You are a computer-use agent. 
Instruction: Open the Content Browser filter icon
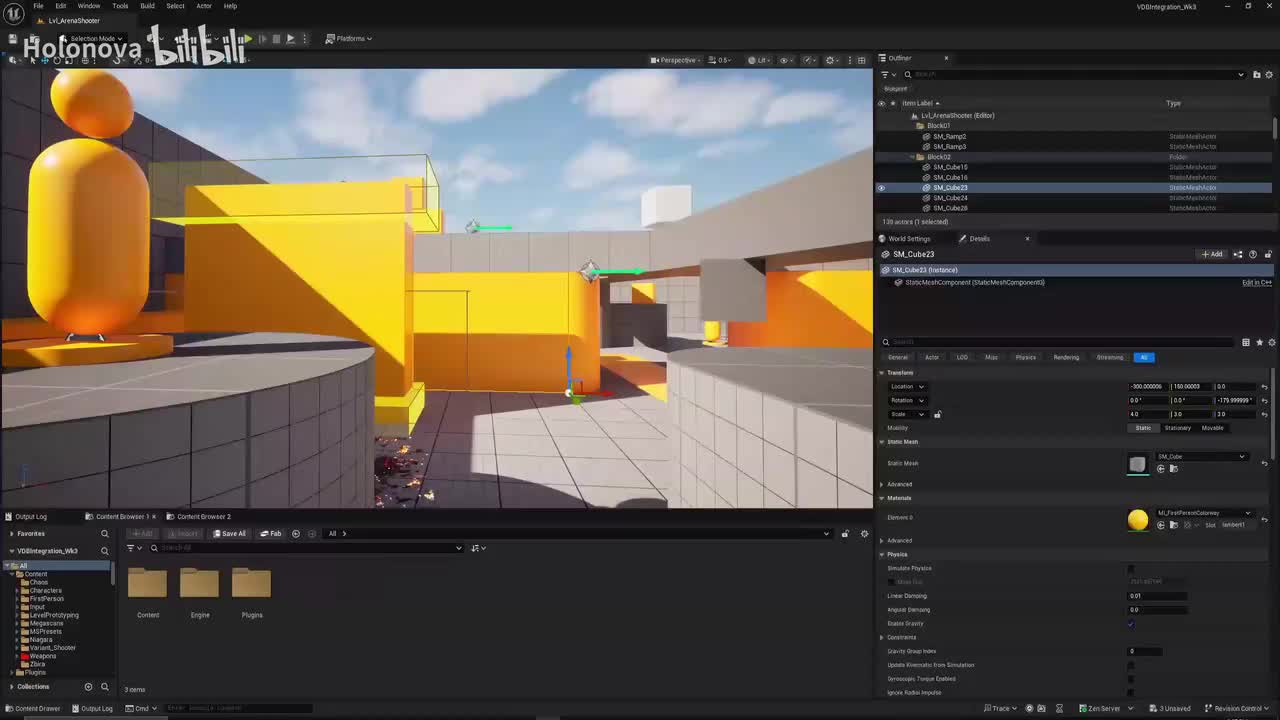(130, 548)
